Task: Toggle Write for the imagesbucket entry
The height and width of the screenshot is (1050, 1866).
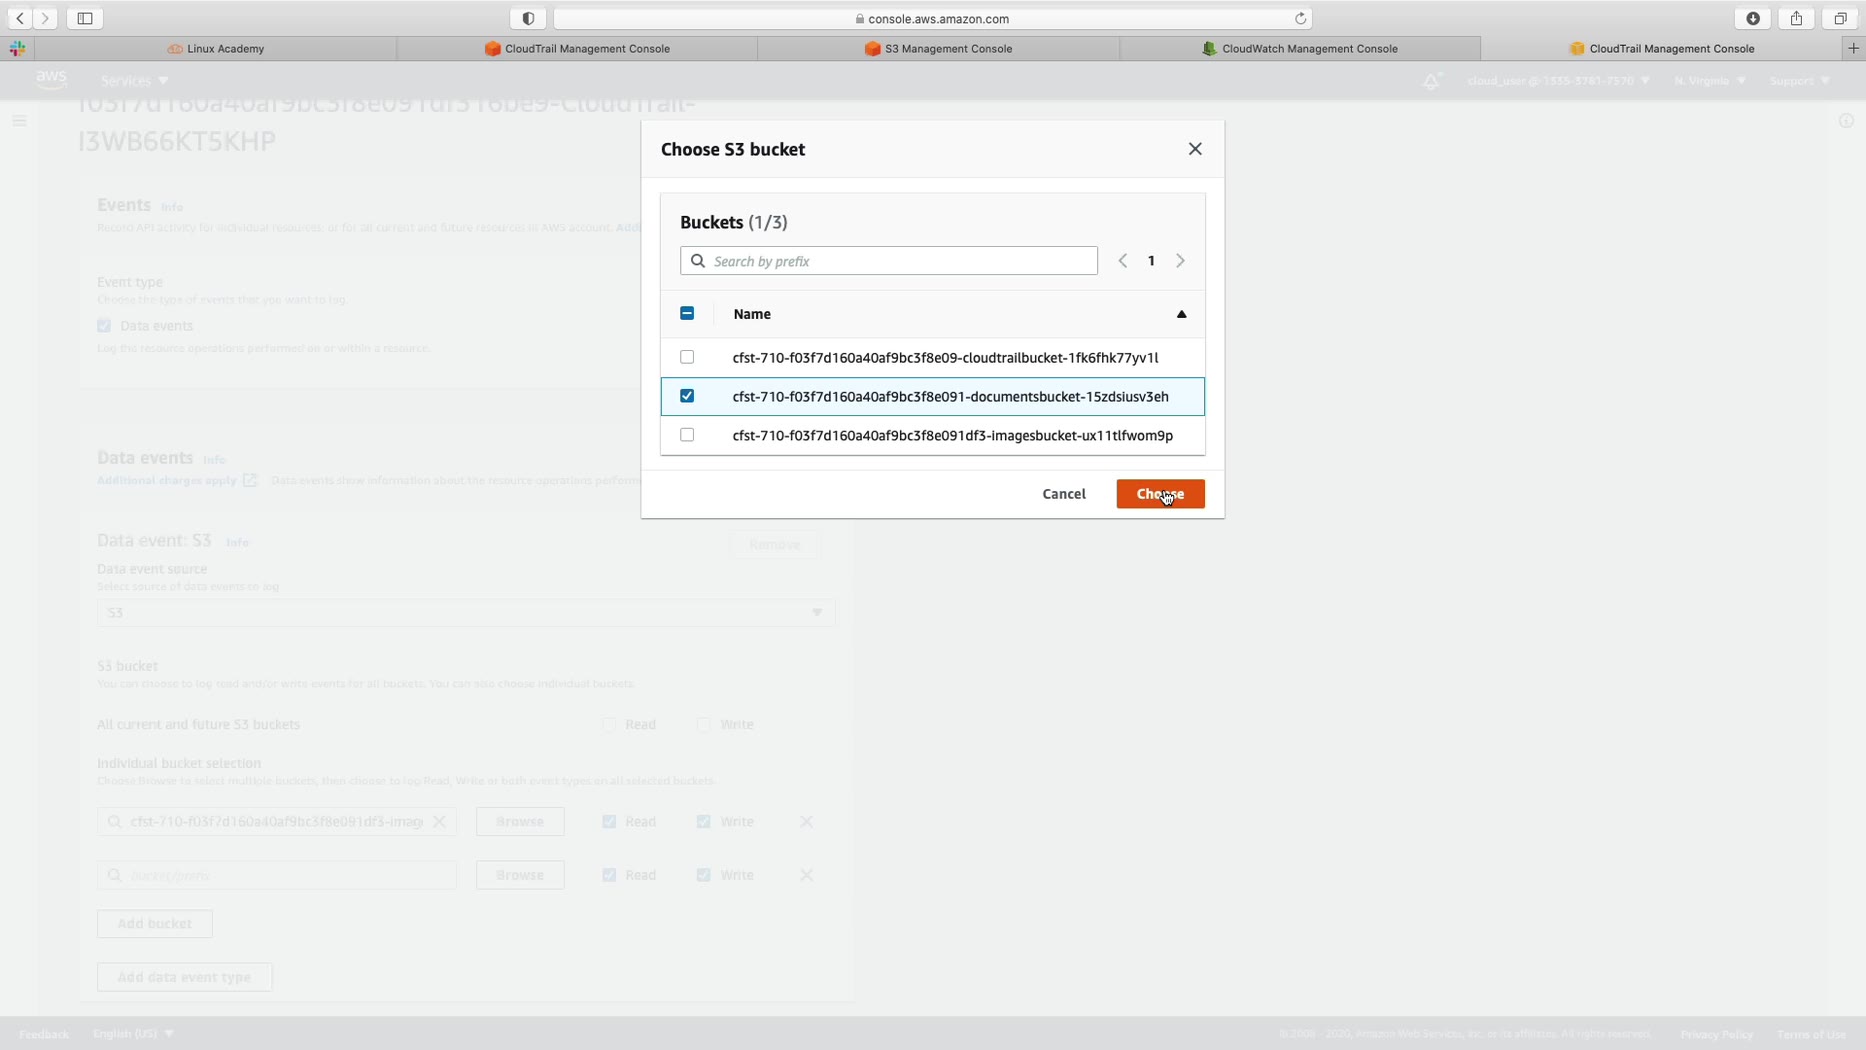Action: (704, 821)
